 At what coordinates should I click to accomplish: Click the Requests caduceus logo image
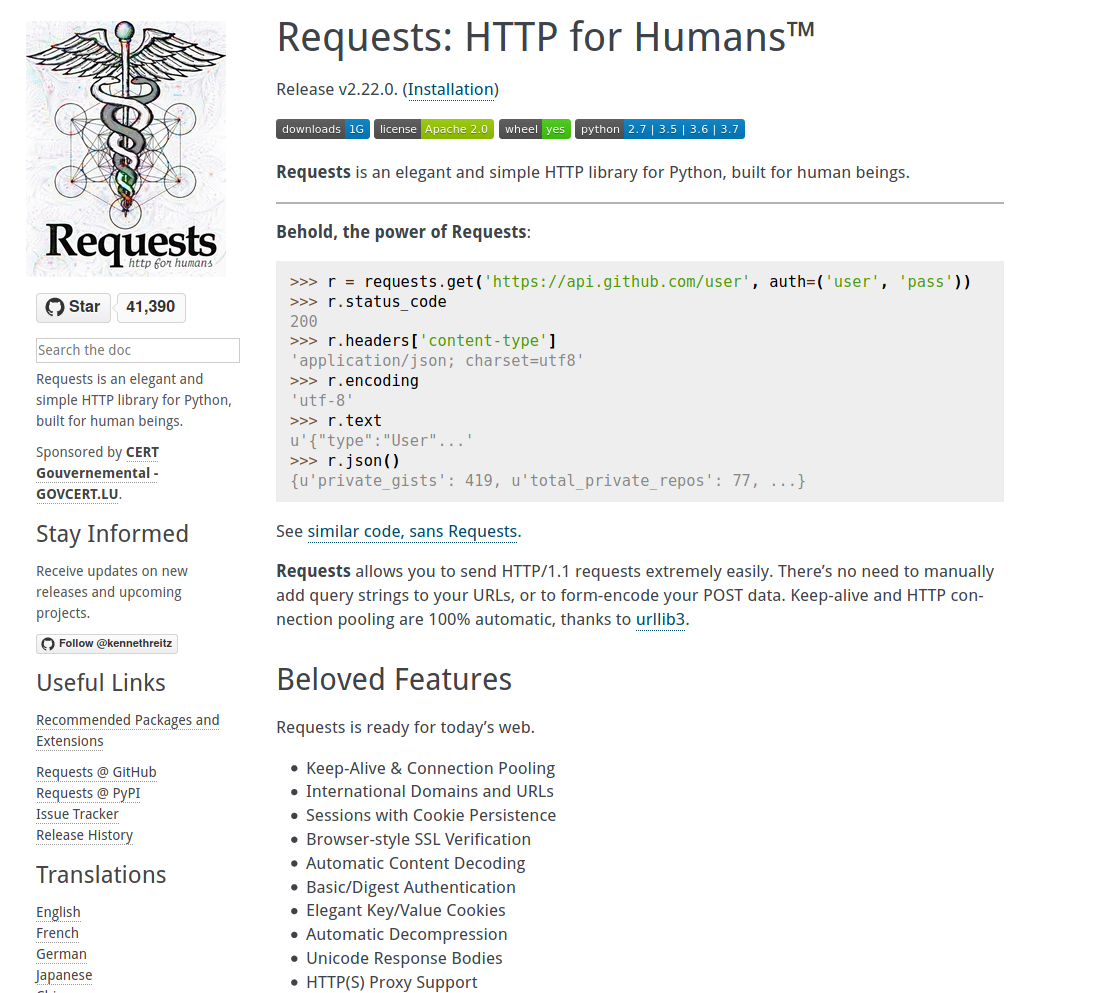(x=126, y=148)
